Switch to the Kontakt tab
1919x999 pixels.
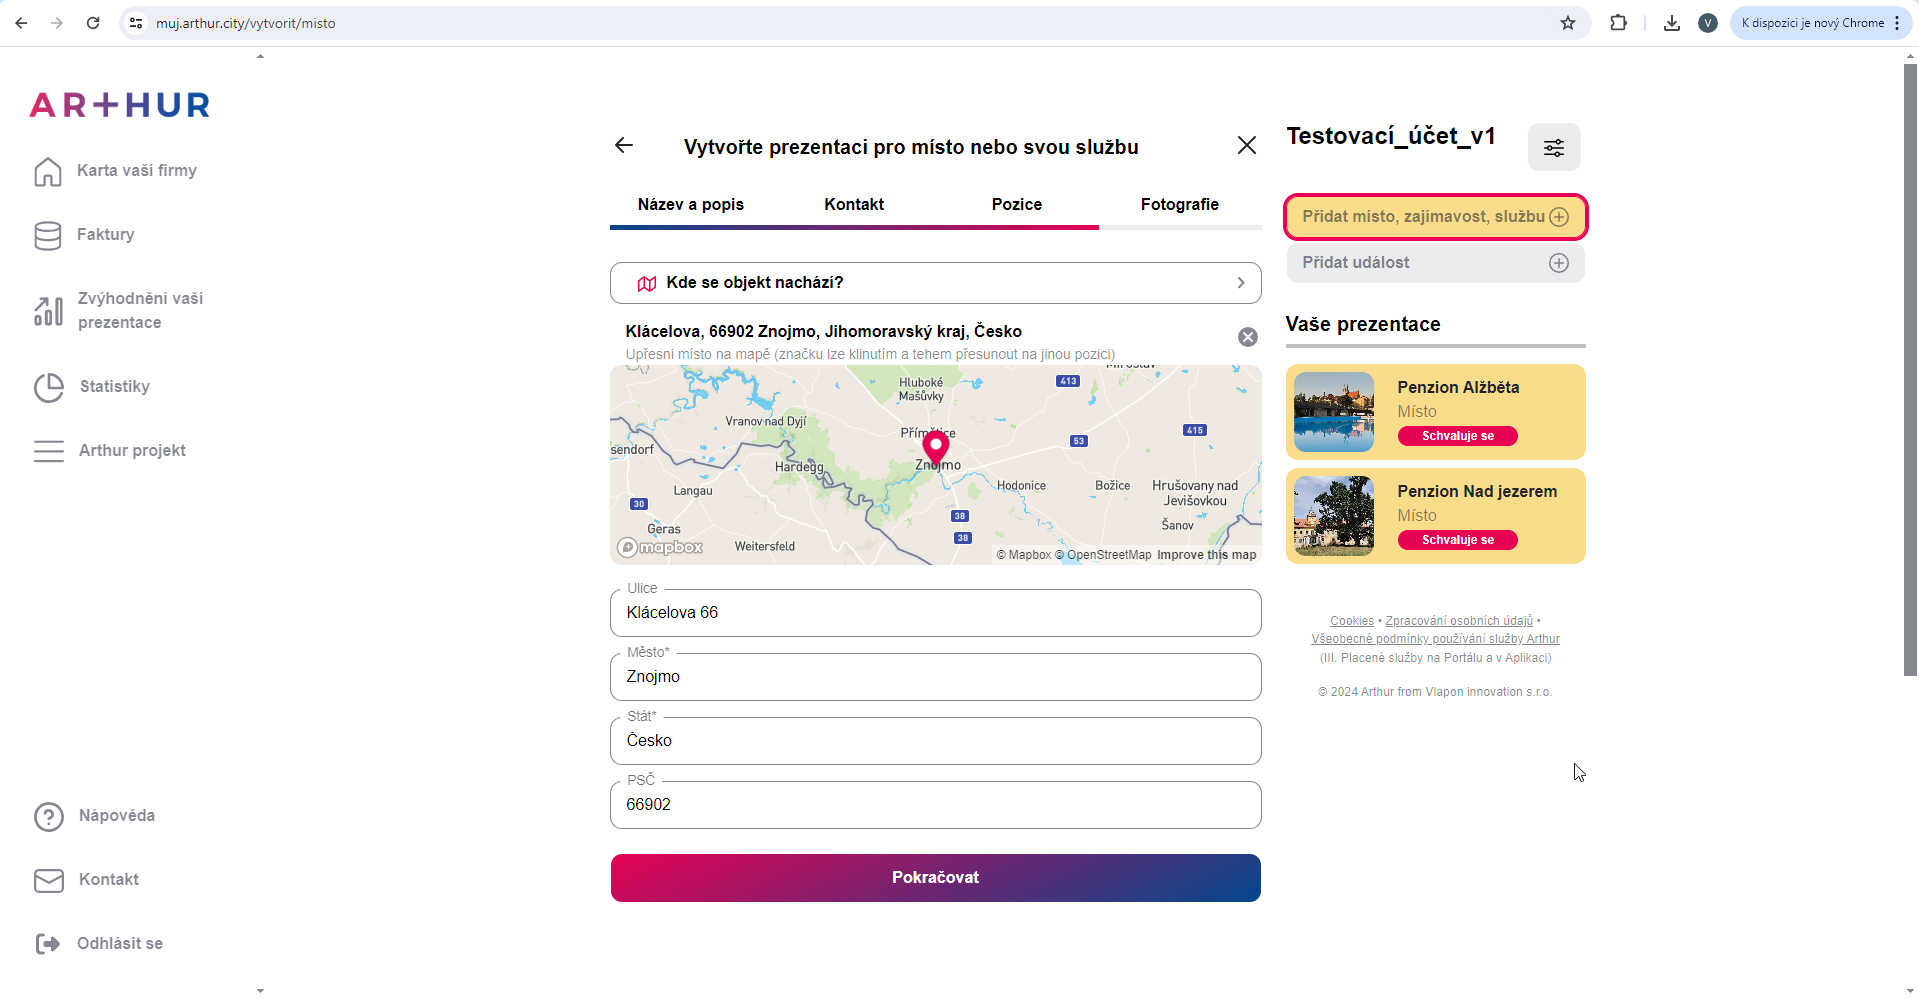[853, 205]
